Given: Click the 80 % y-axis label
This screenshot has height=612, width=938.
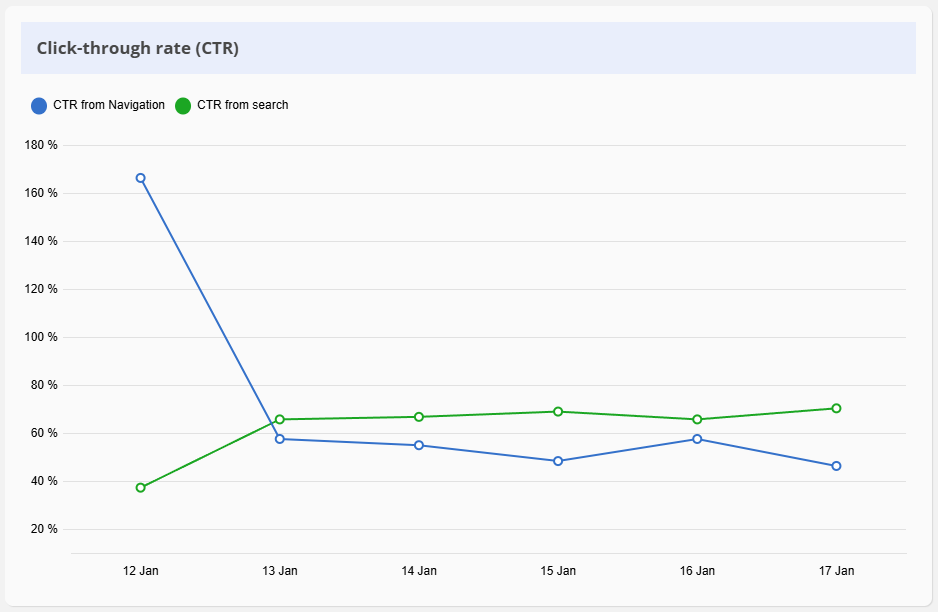Looking at the screenshot, I should [44, 385].
